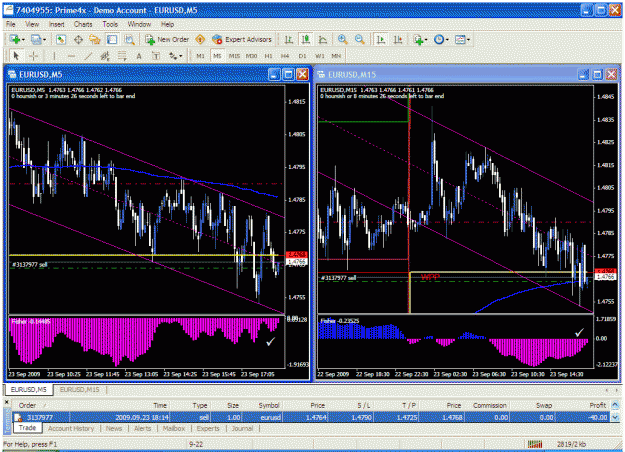This screenshot has height=452, width=625.
Task: Expand the Periods dropdown arrow
Action: pos(447,39)
